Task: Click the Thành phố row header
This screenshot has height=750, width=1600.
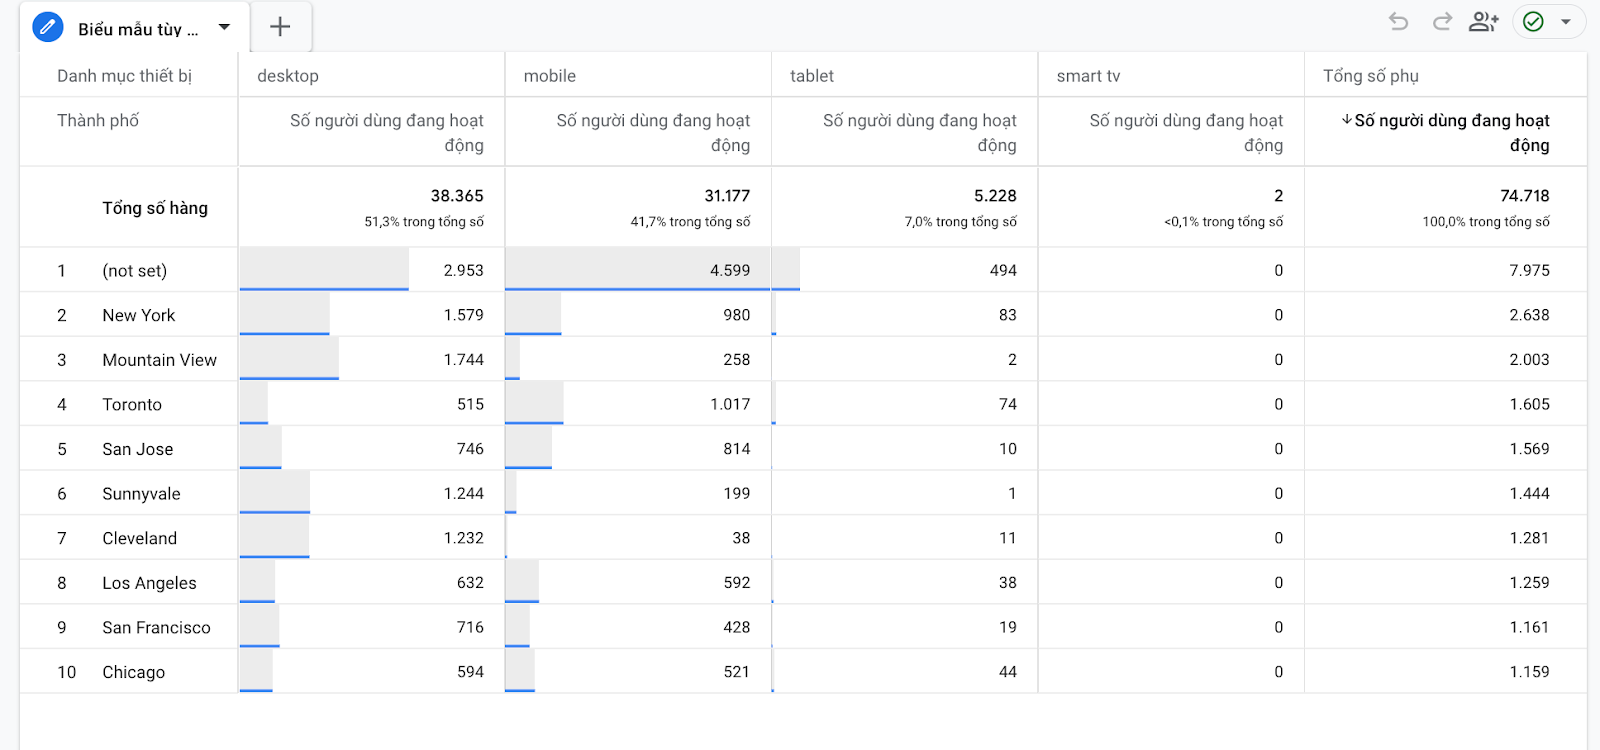Action: click(98, 121)
